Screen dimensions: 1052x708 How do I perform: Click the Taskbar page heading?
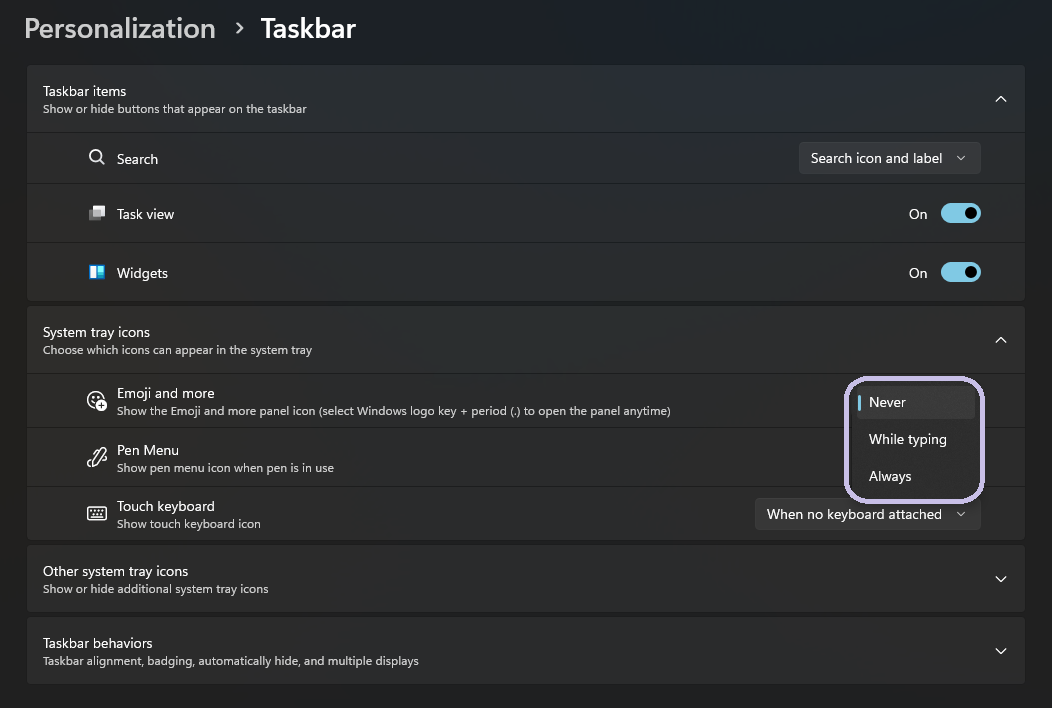click(x=307, y=28)
